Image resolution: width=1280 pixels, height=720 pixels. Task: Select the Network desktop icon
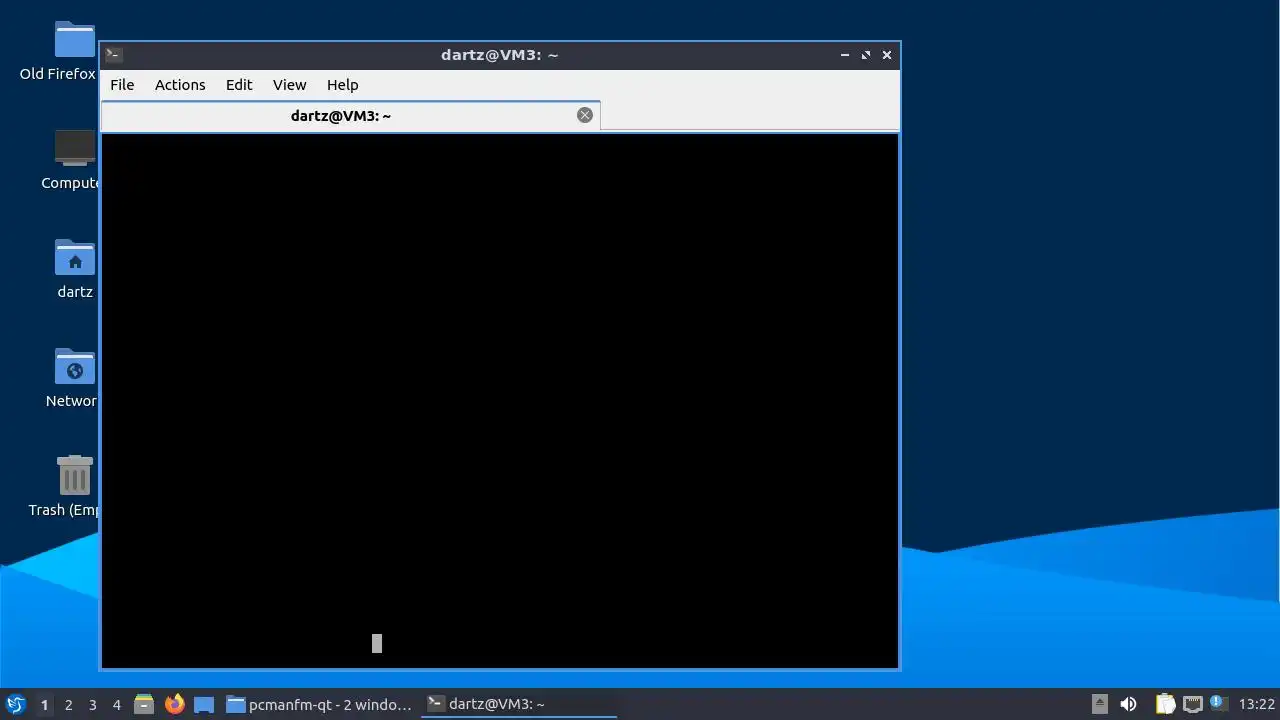(73, 377)
